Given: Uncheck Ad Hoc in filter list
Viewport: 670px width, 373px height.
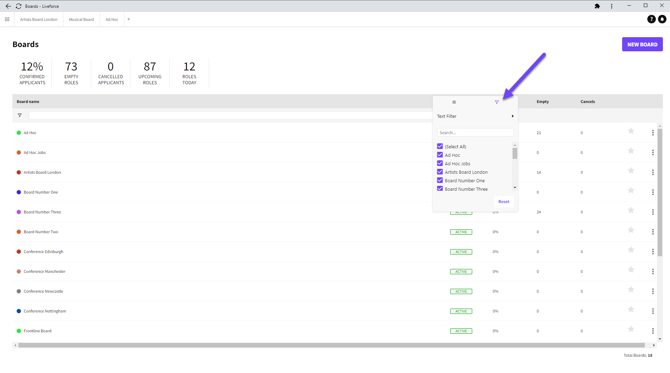Looking at the screenshot, I should coord(440,155).
